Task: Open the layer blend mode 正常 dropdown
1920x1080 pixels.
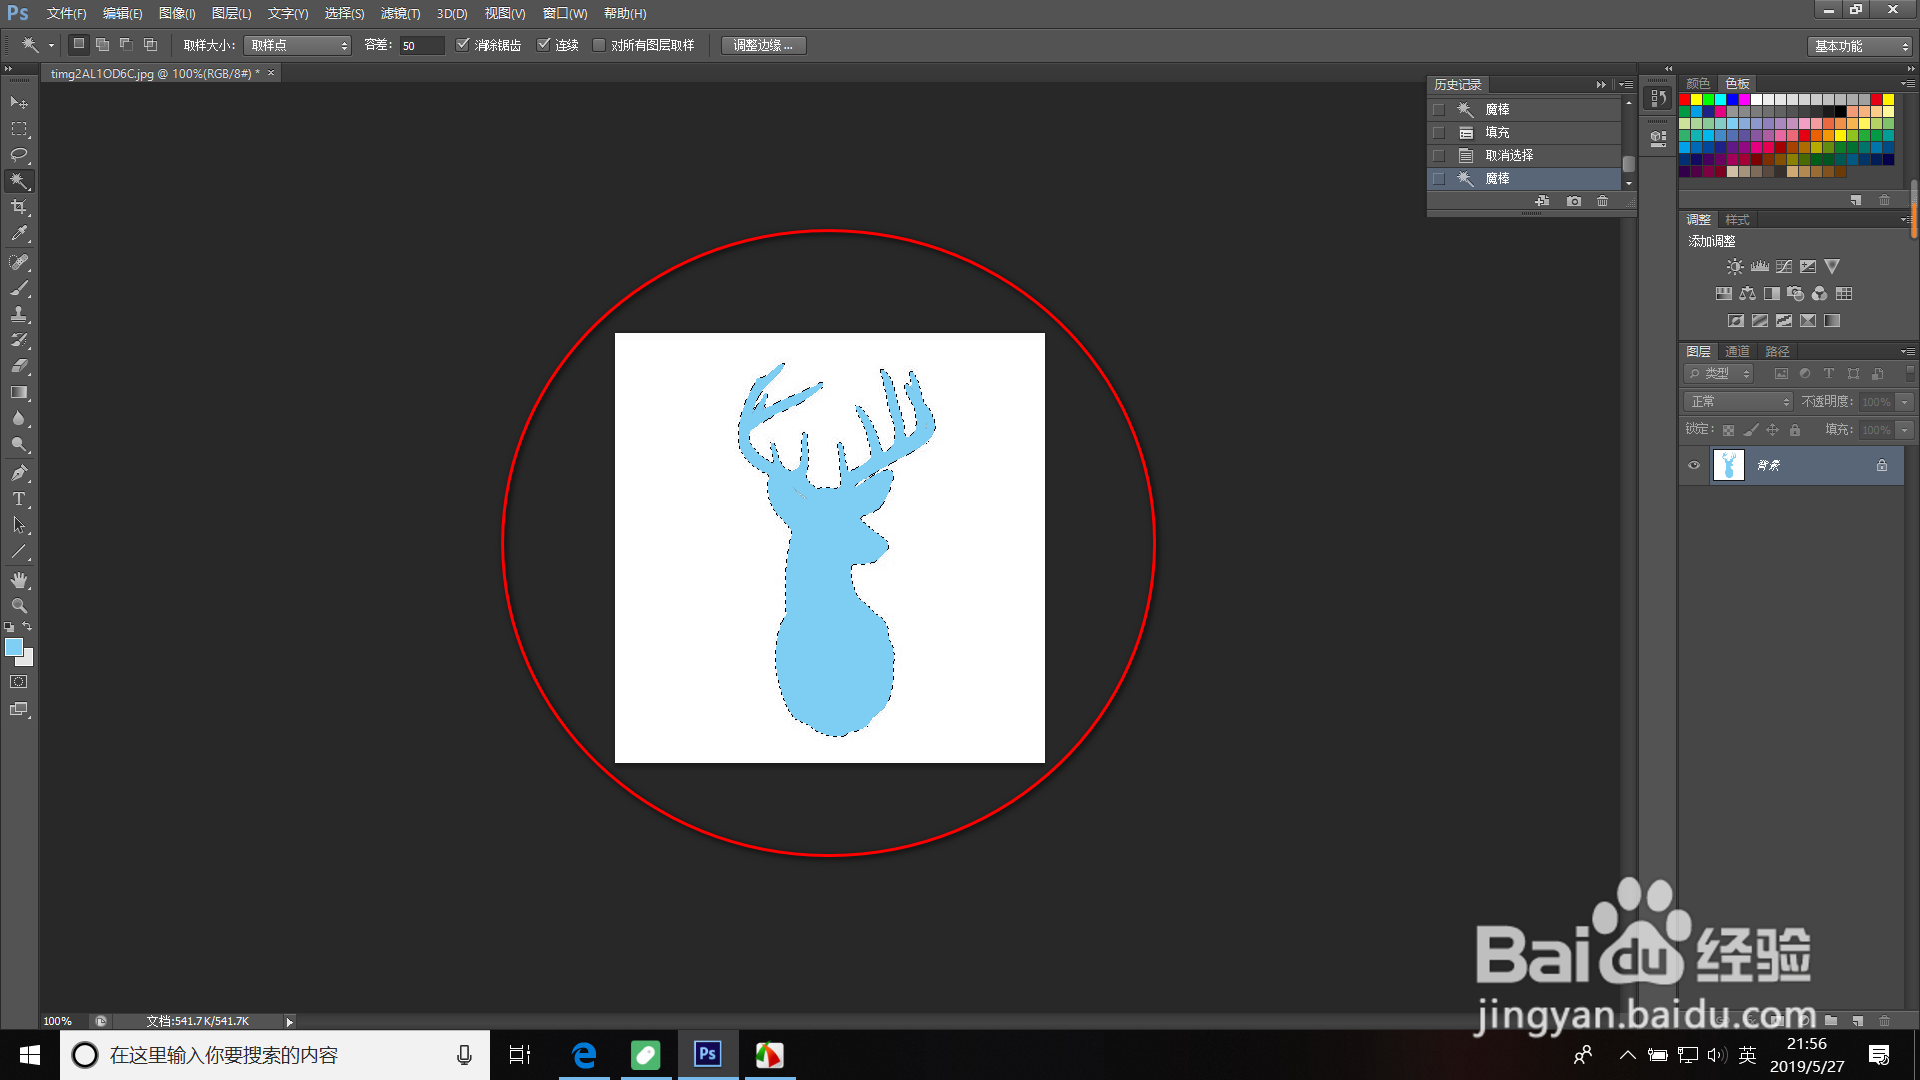Action: tap(1739, 401)
